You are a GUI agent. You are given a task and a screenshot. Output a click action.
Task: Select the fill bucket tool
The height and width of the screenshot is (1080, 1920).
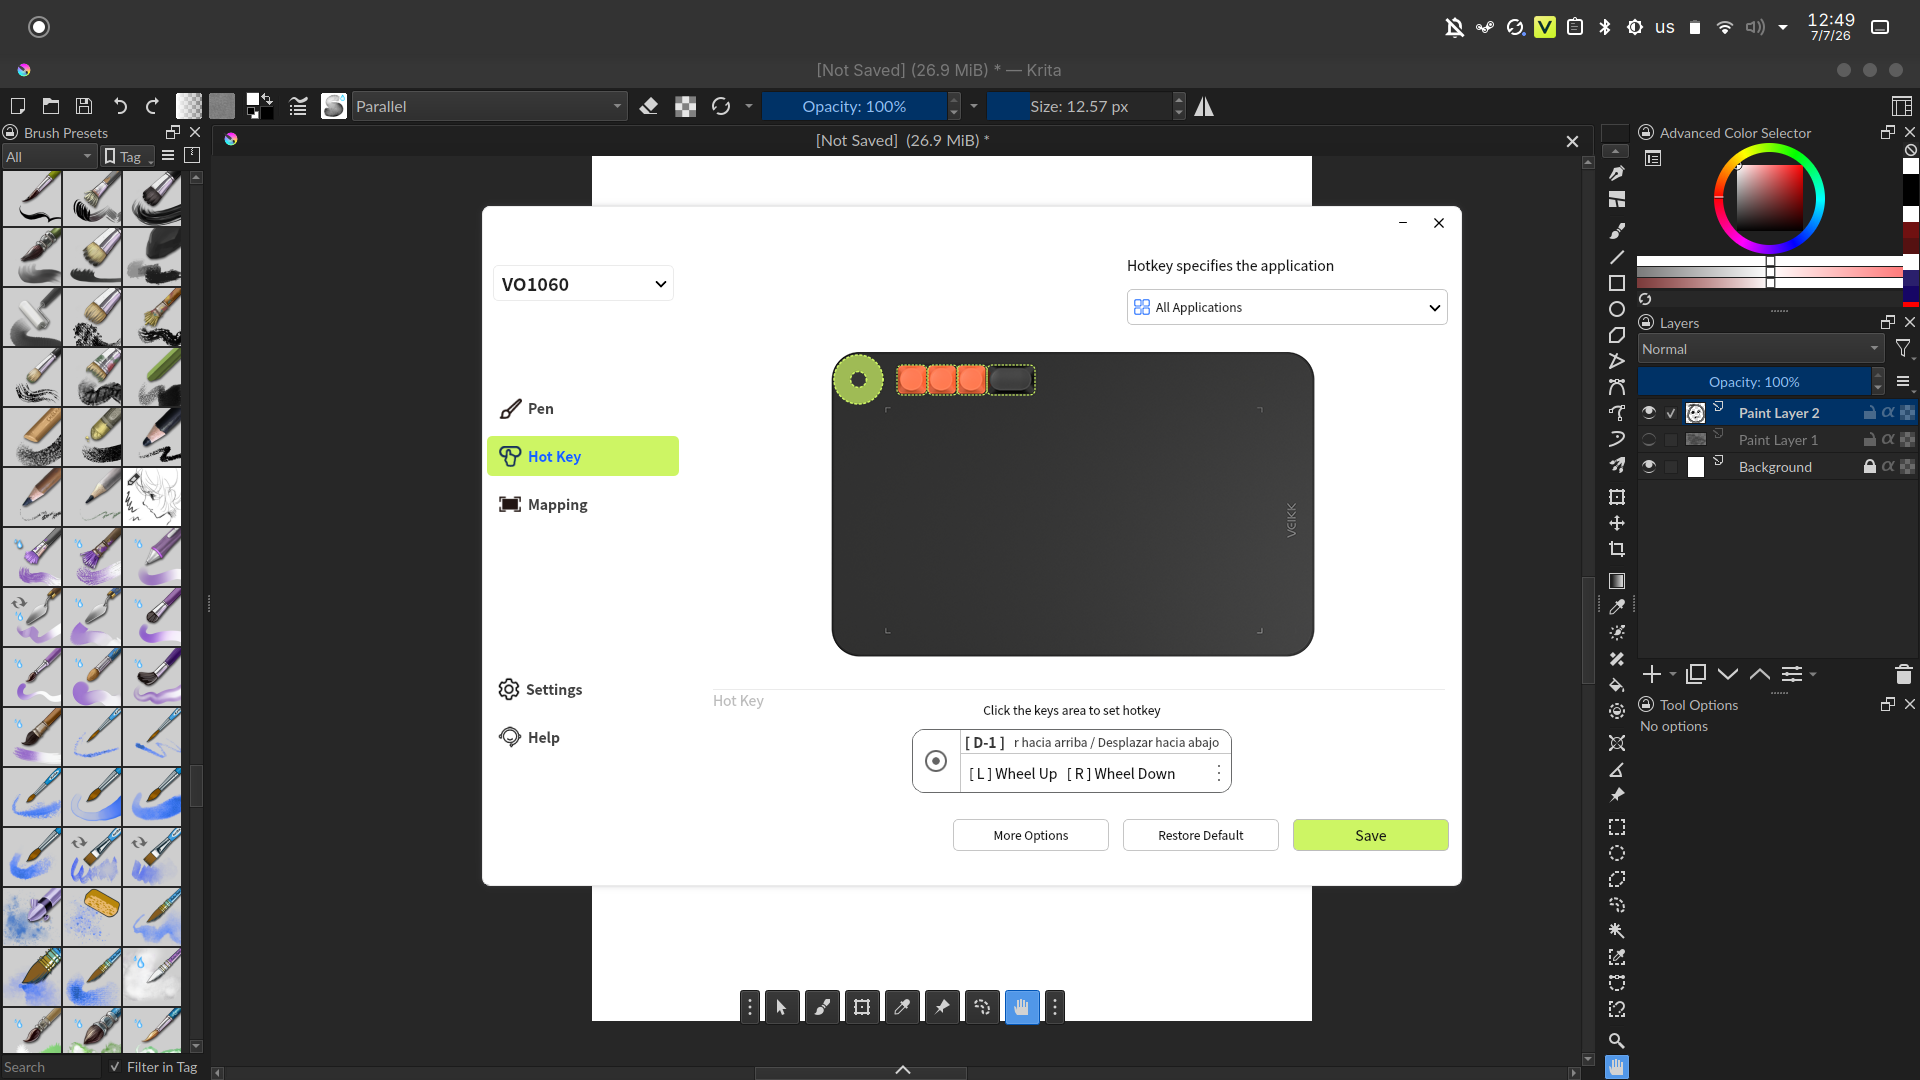click(1617, 685)
